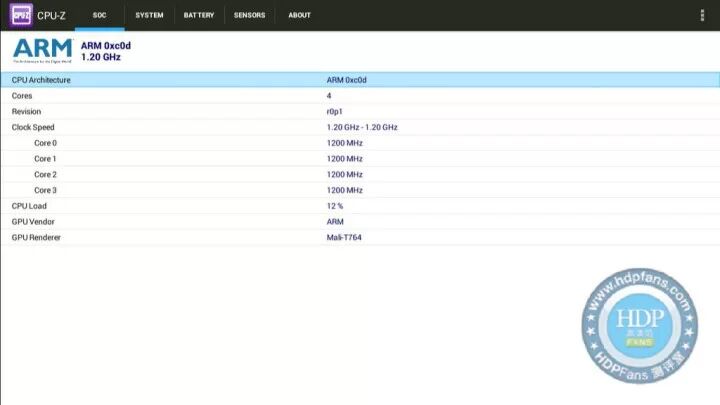Go to the SENSORS tab
720x405 pixels.
pyautogui.click(x=249, y=15)
